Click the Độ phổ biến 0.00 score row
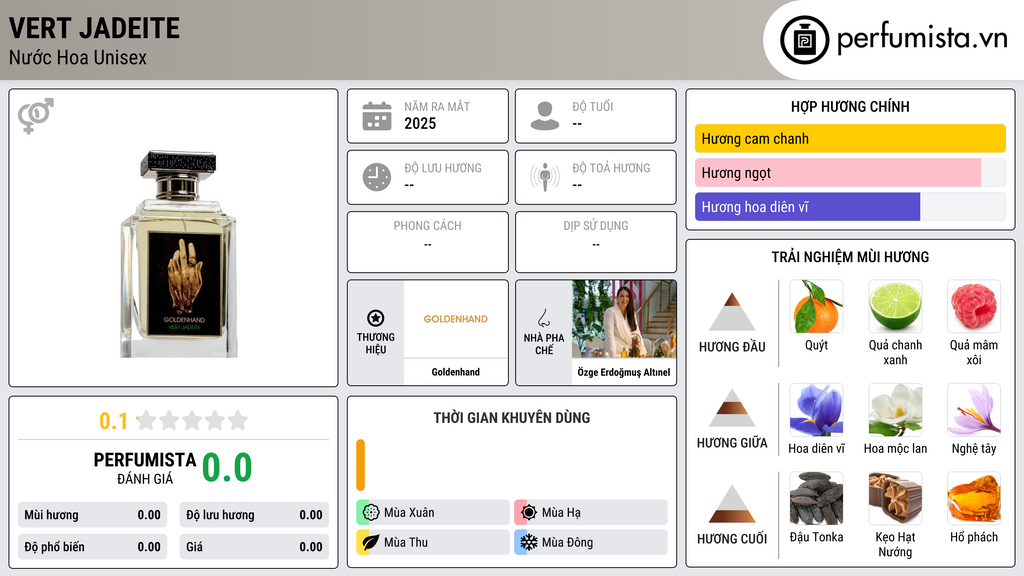Viewport: 1024px width, 576px height. 92,547
